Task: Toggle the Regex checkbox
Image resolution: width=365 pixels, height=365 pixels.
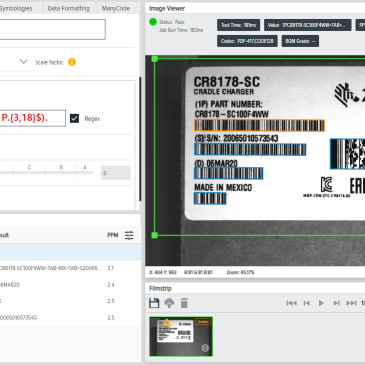Action: [74, 118]
